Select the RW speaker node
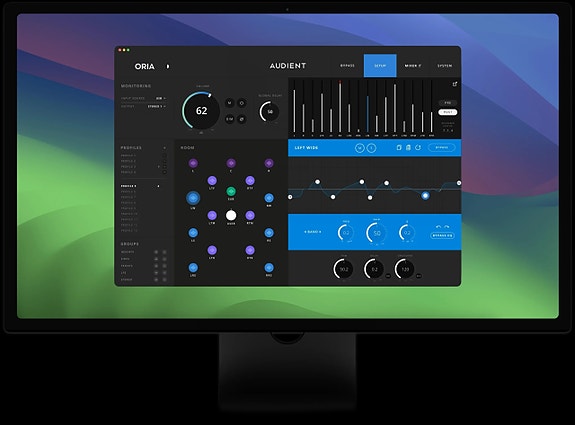Screen dimensions: 575x425 269,198
